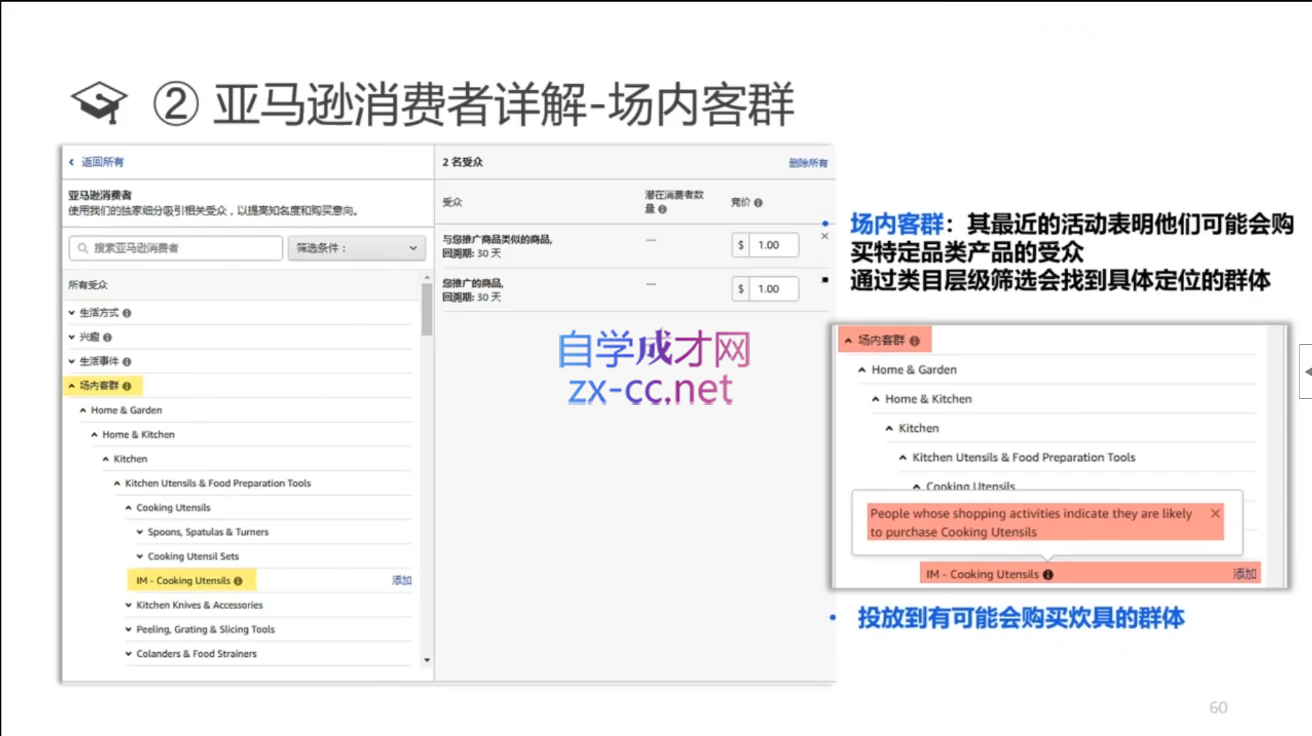
Task: Close the Cooking Utensils tooltip with its X
Action: pyautogui.click(x=1215, y=513)
